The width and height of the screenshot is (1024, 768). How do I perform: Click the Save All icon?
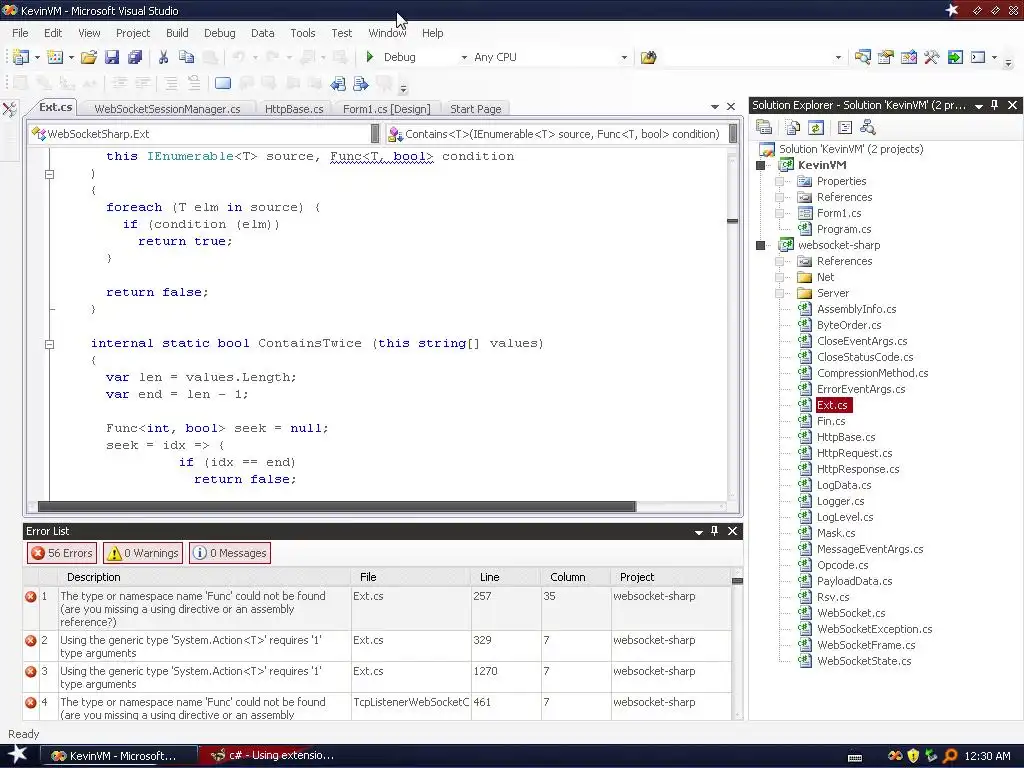coord(135,57)
